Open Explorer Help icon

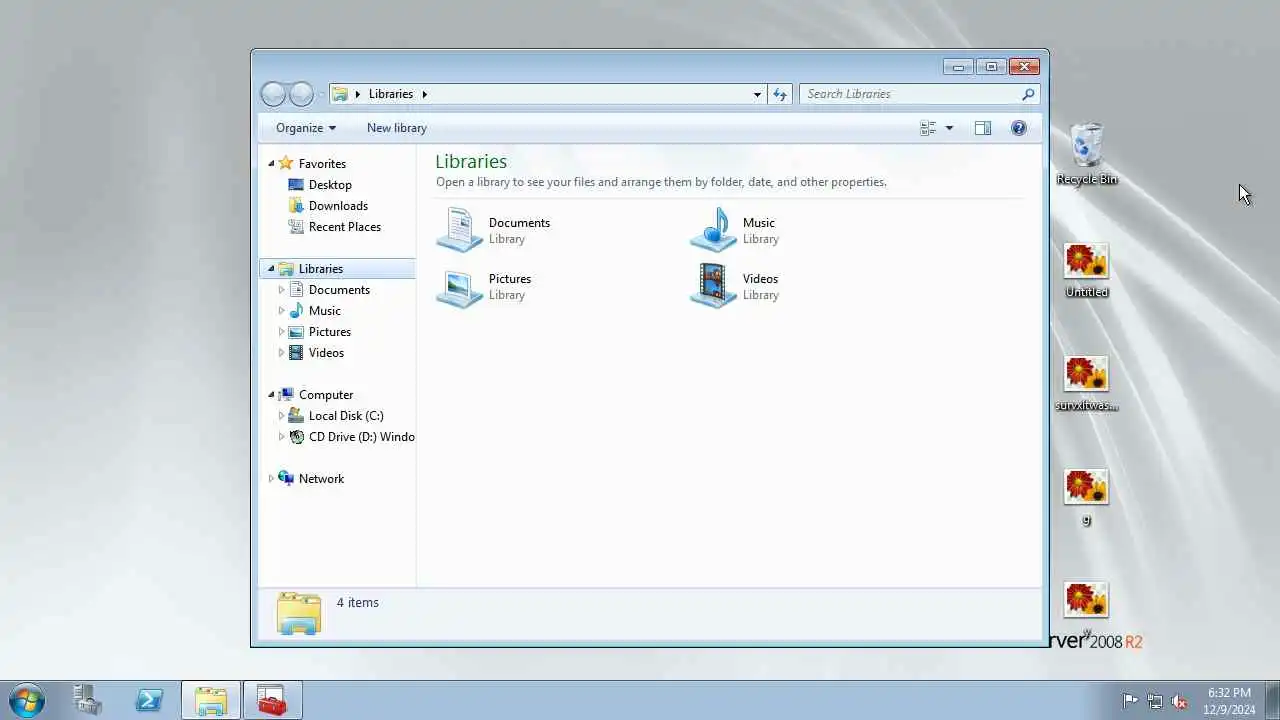coord(1018,128)
